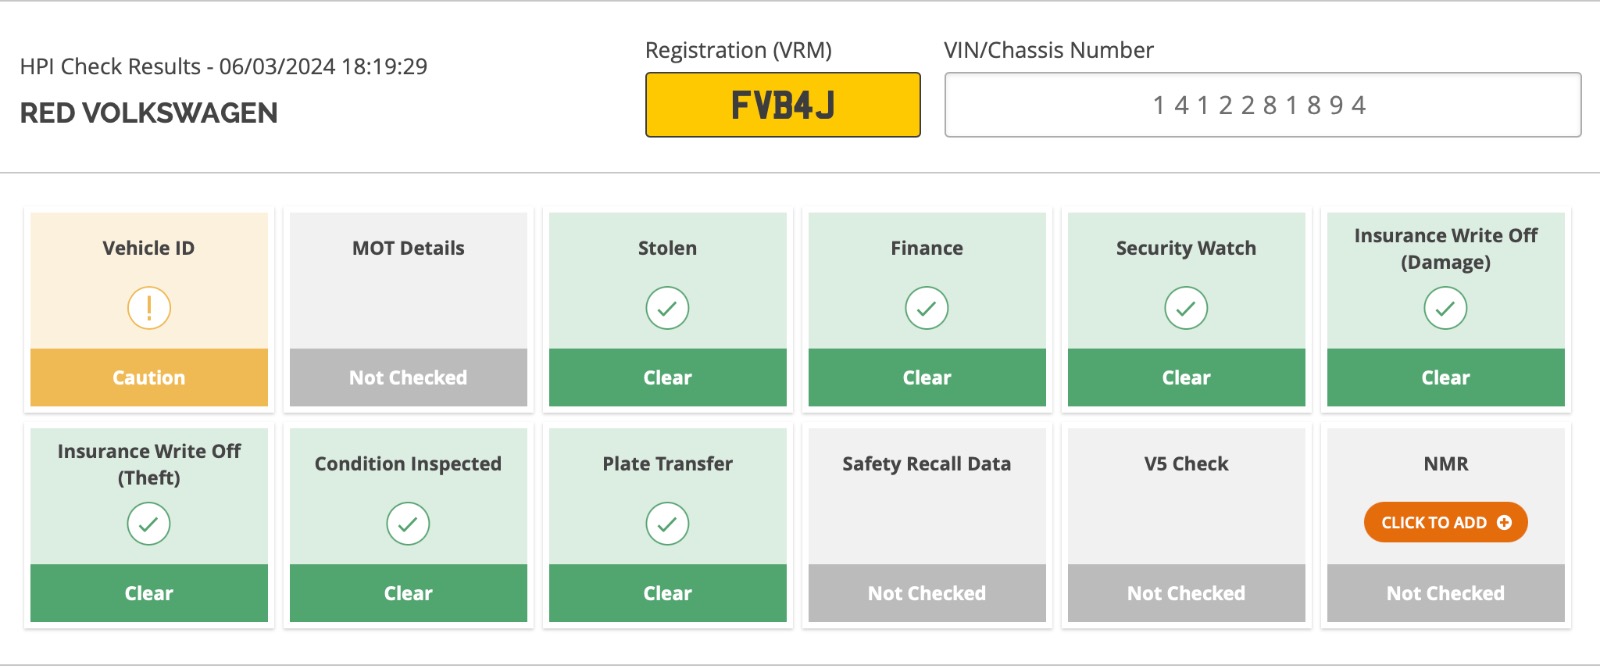Click the FVB4J registration plate field
The height and width of the screenshot is (669, 1600).
783,105
